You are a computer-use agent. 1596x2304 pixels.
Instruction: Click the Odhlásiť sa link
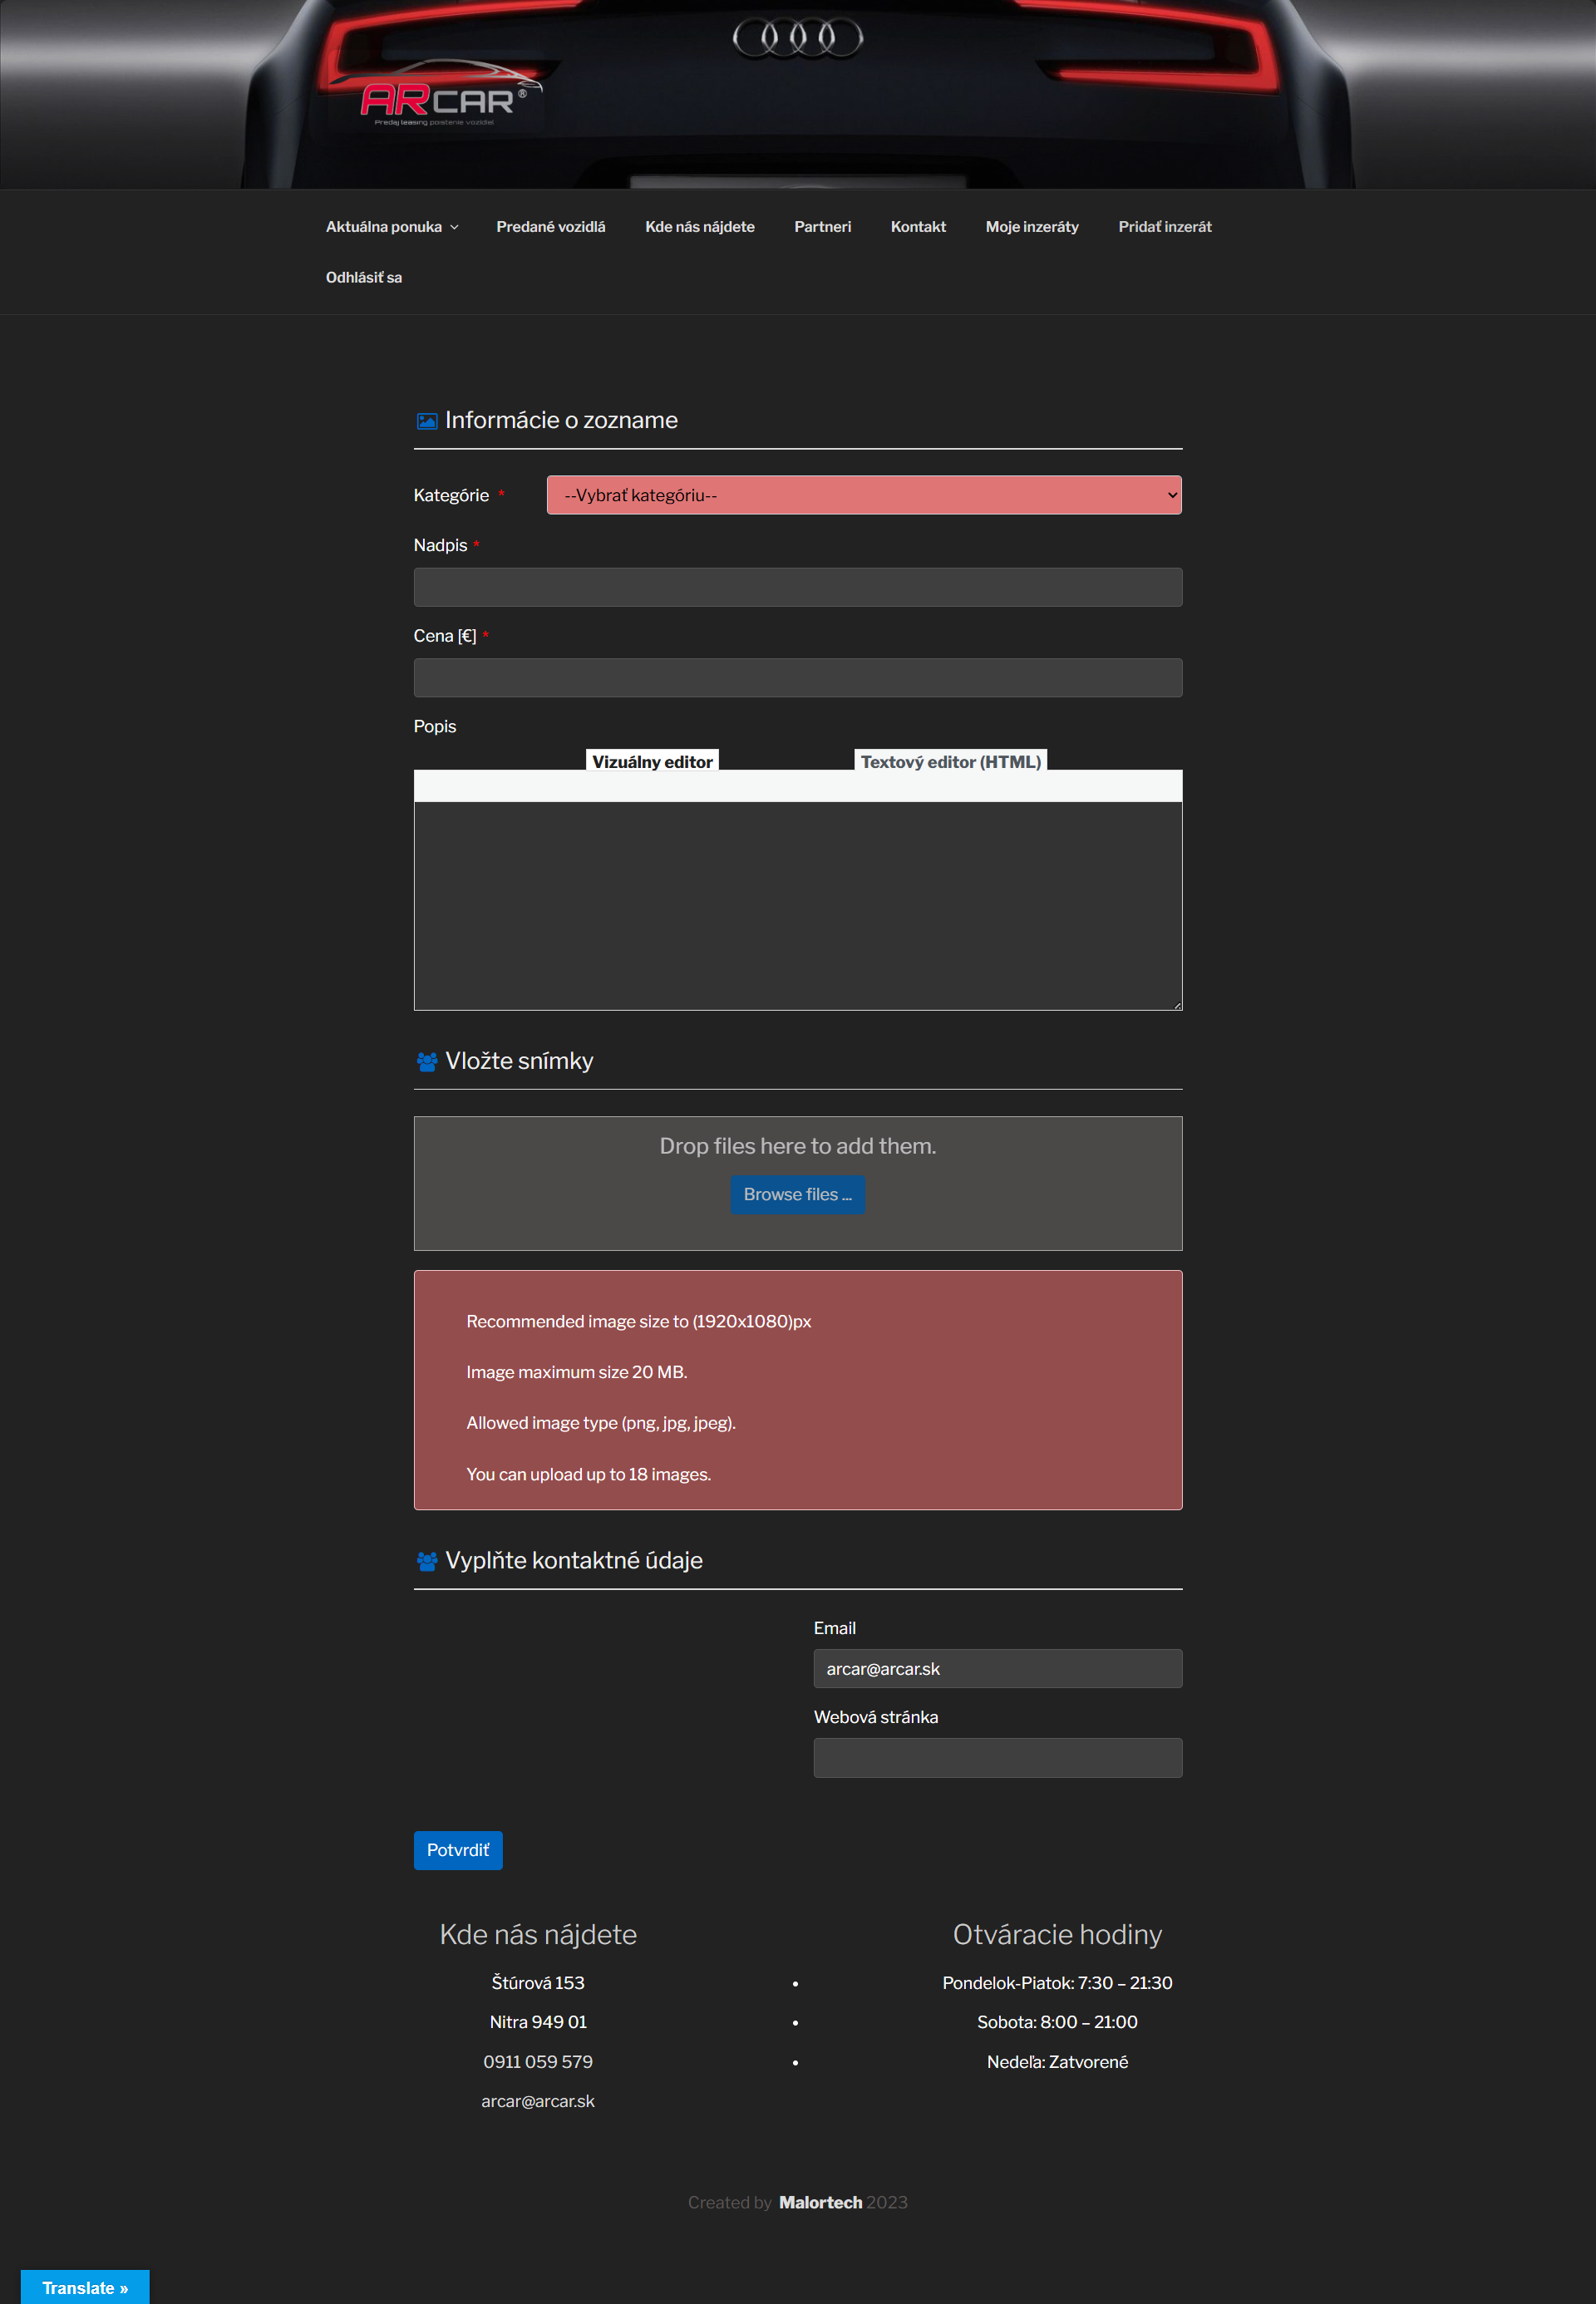pyautogui.click(x=363, y=277)
